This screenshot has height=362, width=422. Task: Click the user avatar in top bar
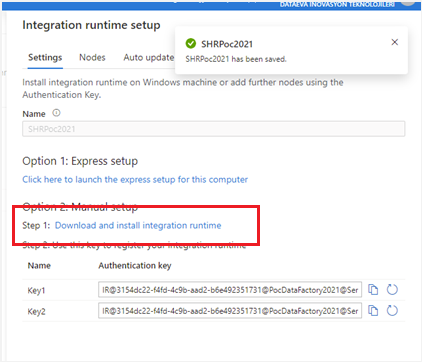tap(408, 2)
